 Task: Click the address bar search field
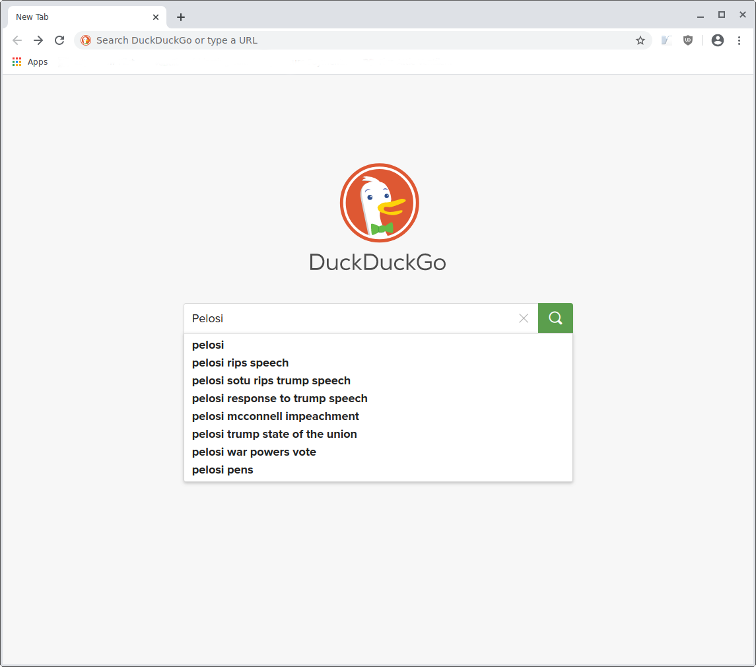pos(362,41)
